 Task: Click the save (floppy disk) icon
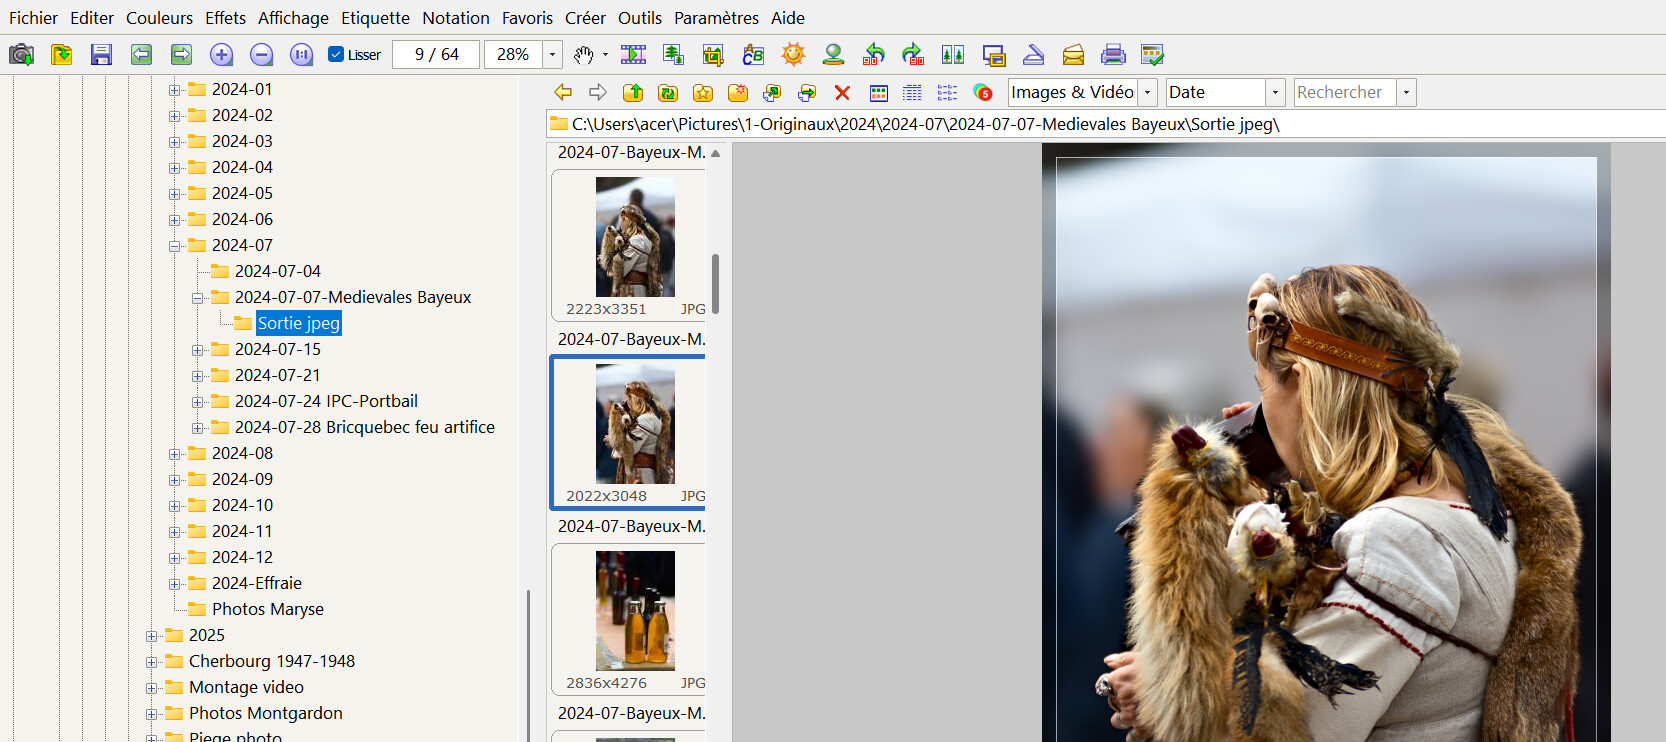pos(101,55)
